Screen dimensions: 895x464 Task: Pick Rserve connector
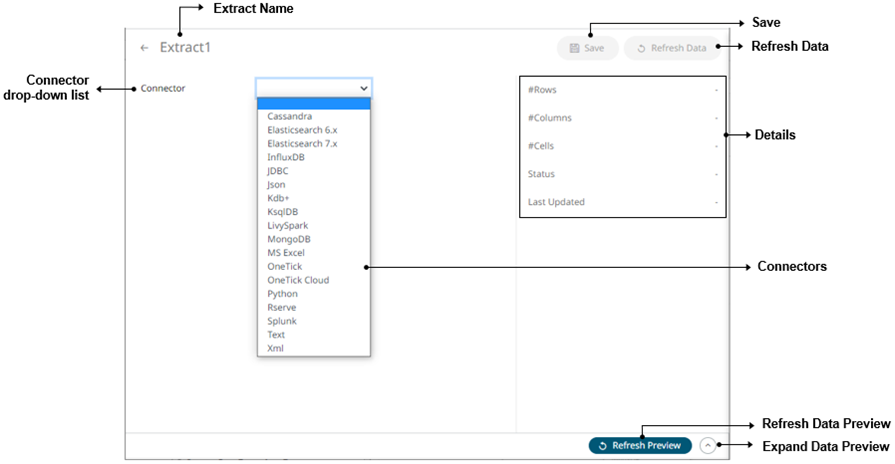(314, 308)
